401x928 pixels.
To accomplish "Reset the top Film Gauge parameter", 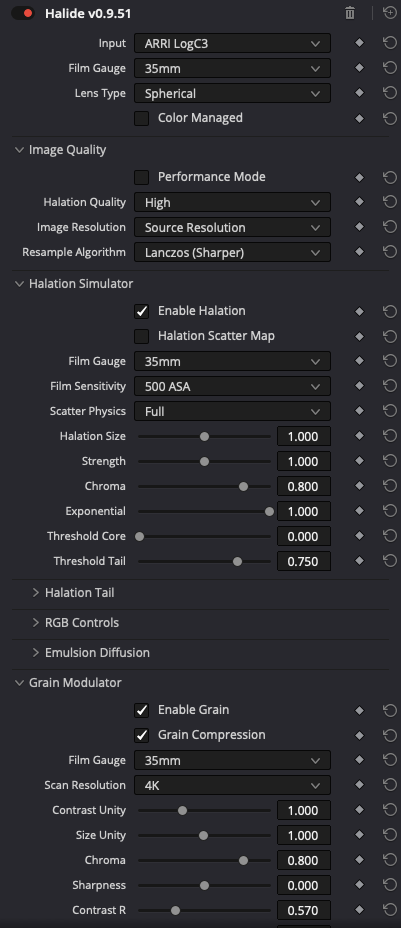I will 390,68.
